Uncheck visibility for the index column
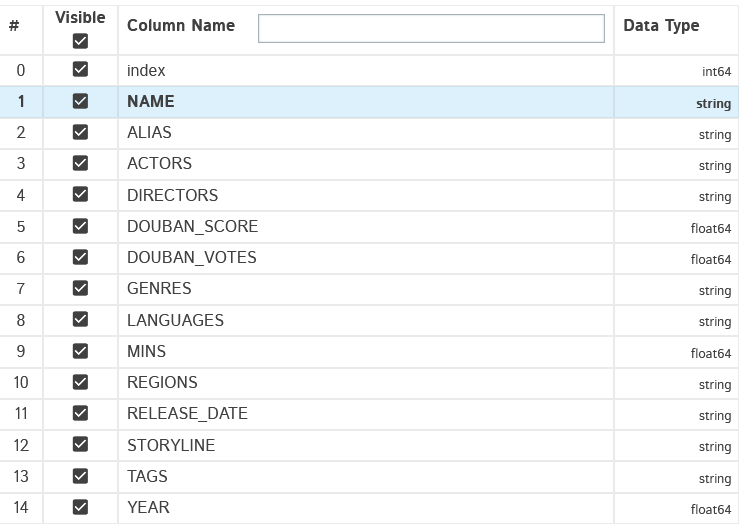Image resolution: width=739 pixels, height=524 pixels. tap(81, 70)
